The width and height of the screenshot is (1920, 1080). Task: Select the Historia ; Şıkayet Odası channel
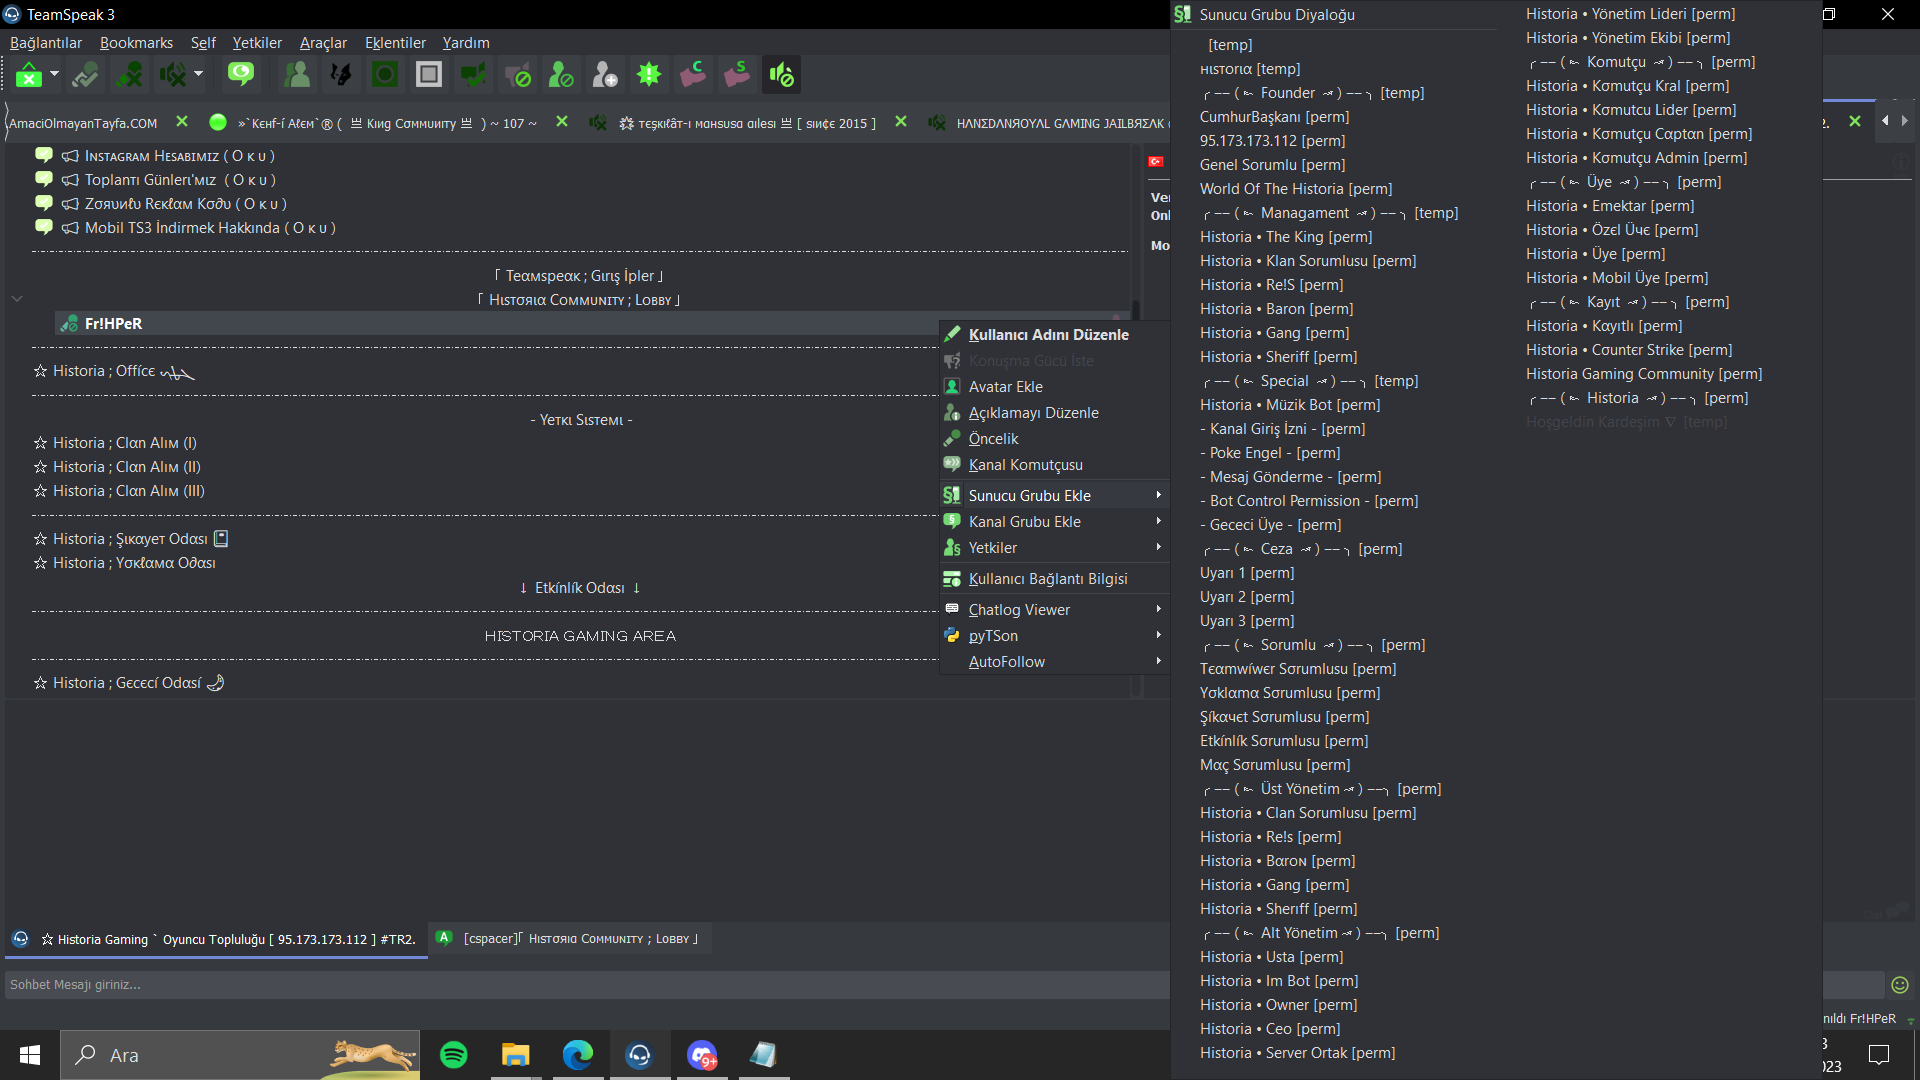click(130, 539)
